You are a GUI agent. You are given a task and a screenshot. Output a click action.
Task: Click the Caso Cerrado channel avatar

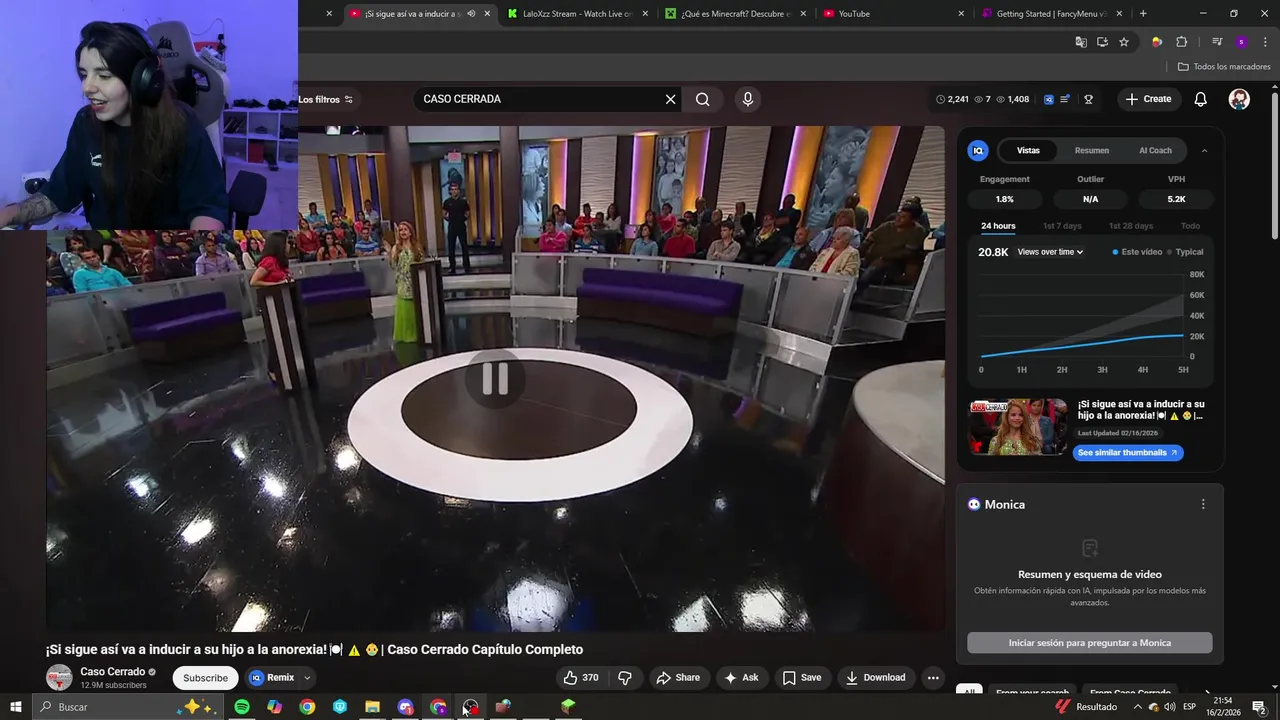tap(59, 677)
